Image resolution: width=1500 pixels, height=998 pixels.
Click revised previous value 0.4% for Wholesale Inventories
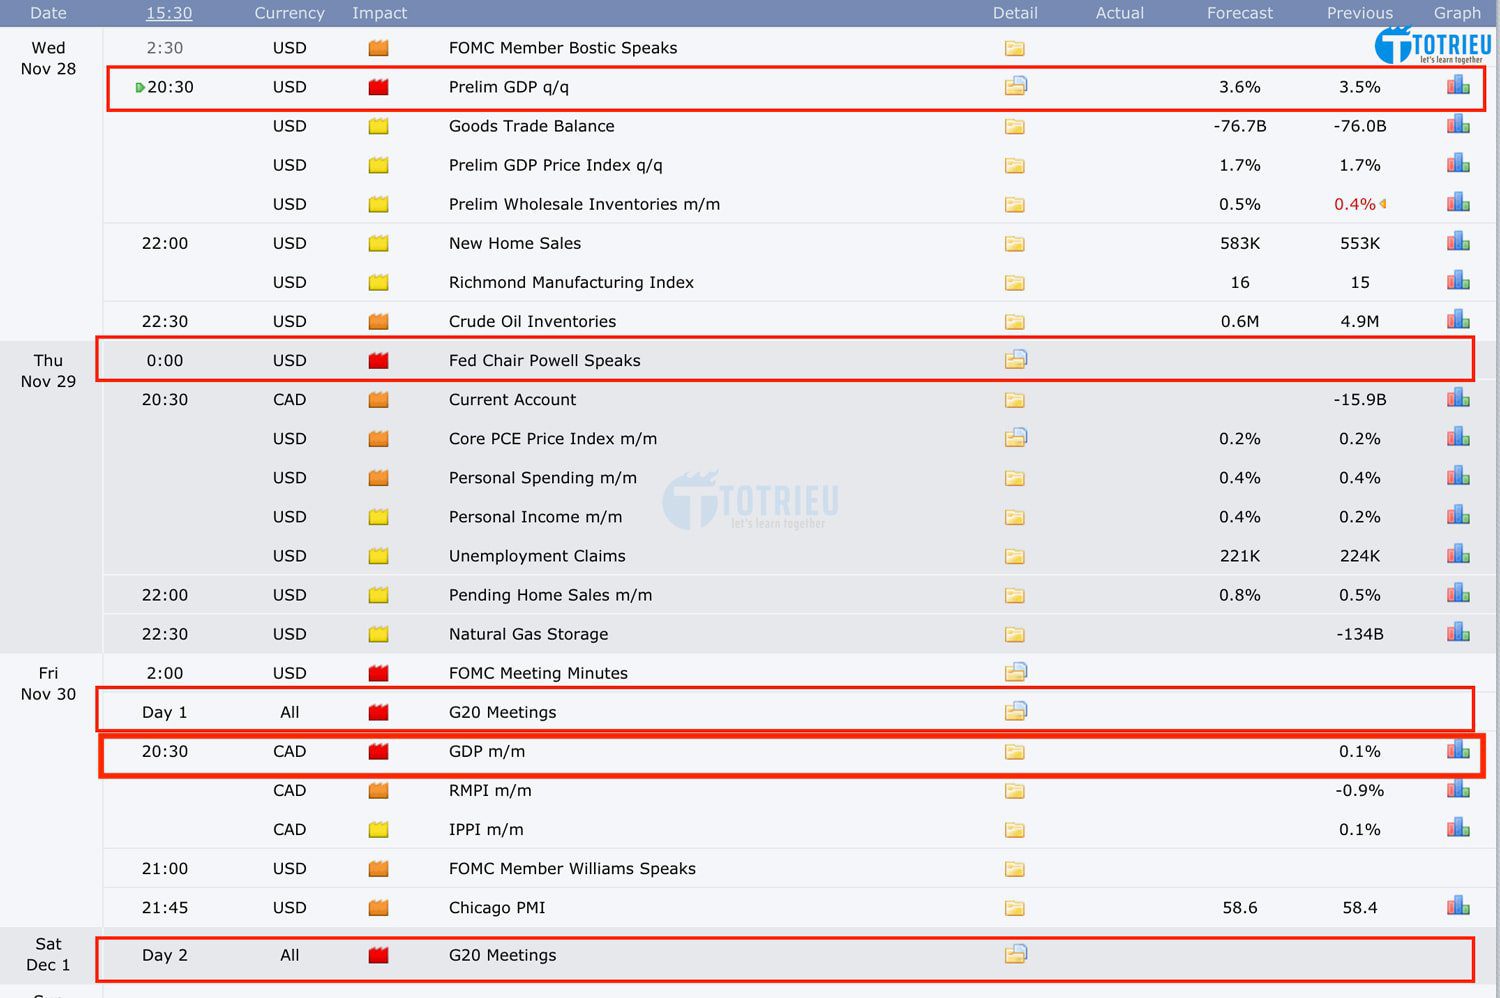(x=1354, y=204)
